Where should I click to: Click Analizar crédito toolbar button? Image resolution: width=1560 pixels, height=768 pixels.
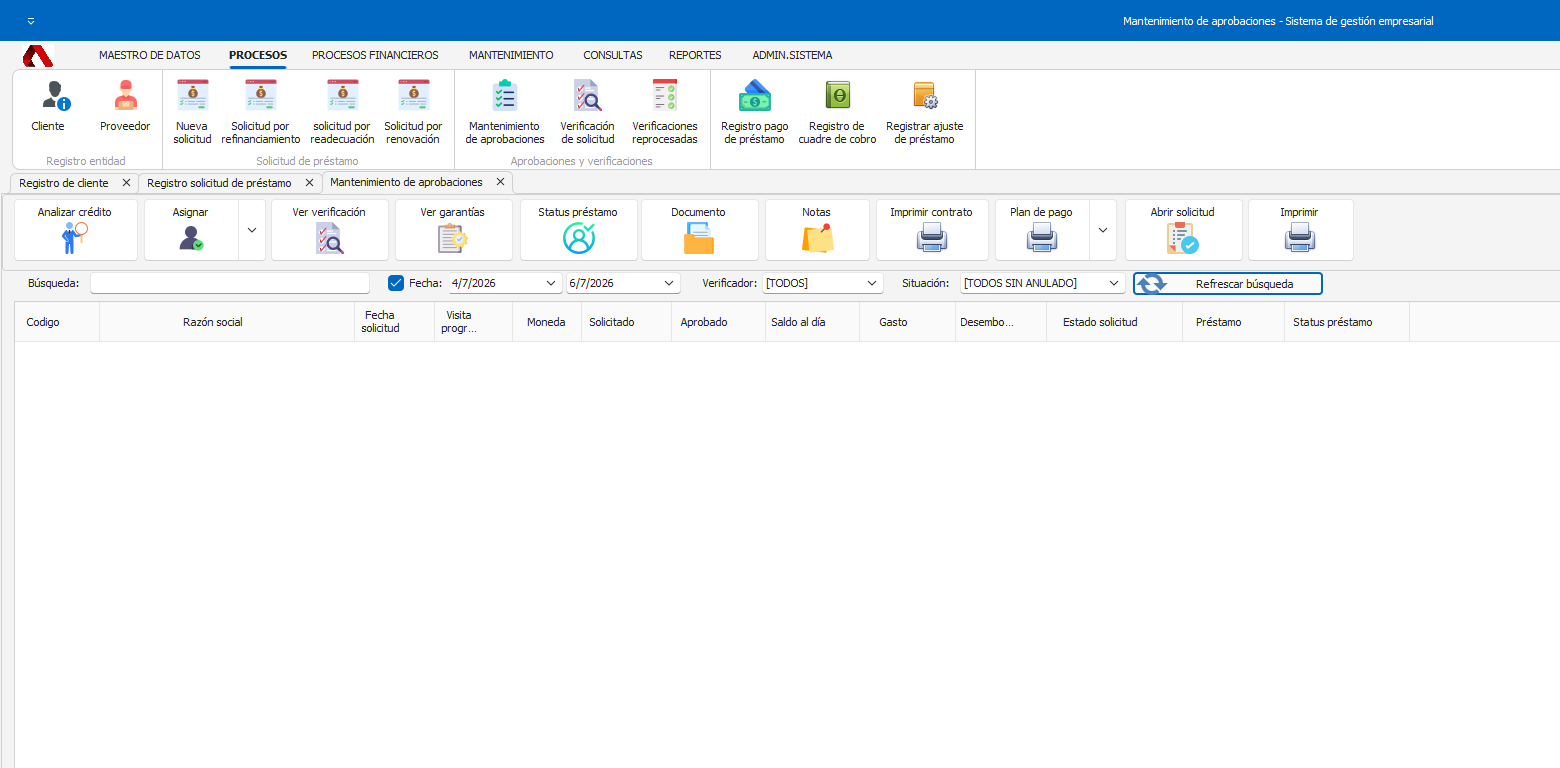pos(75,230)
